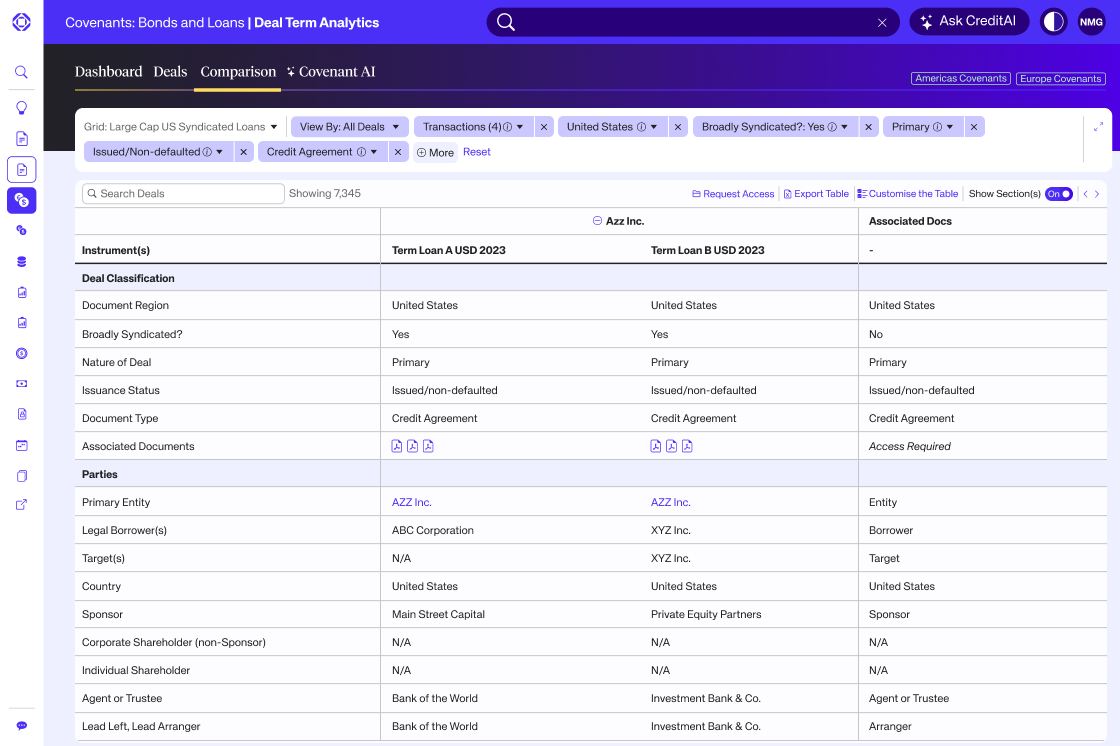Switch to the Dashboard tab
1120x746 pixels.
[108, 72]
